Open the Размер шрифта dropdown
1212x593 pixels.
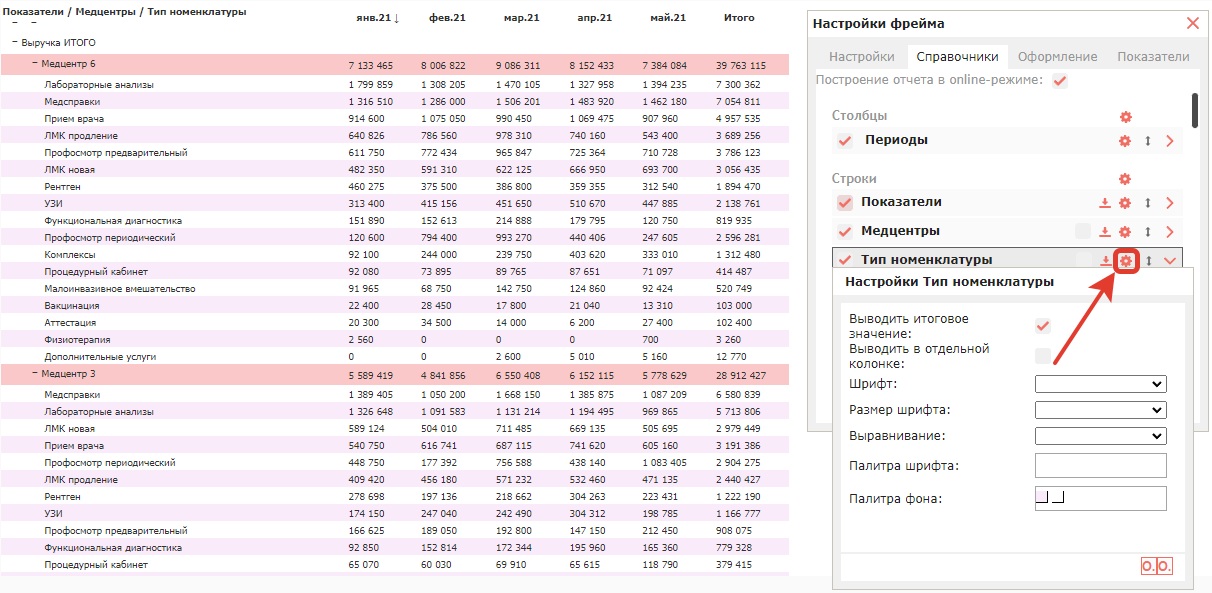tap(1101, 410)
